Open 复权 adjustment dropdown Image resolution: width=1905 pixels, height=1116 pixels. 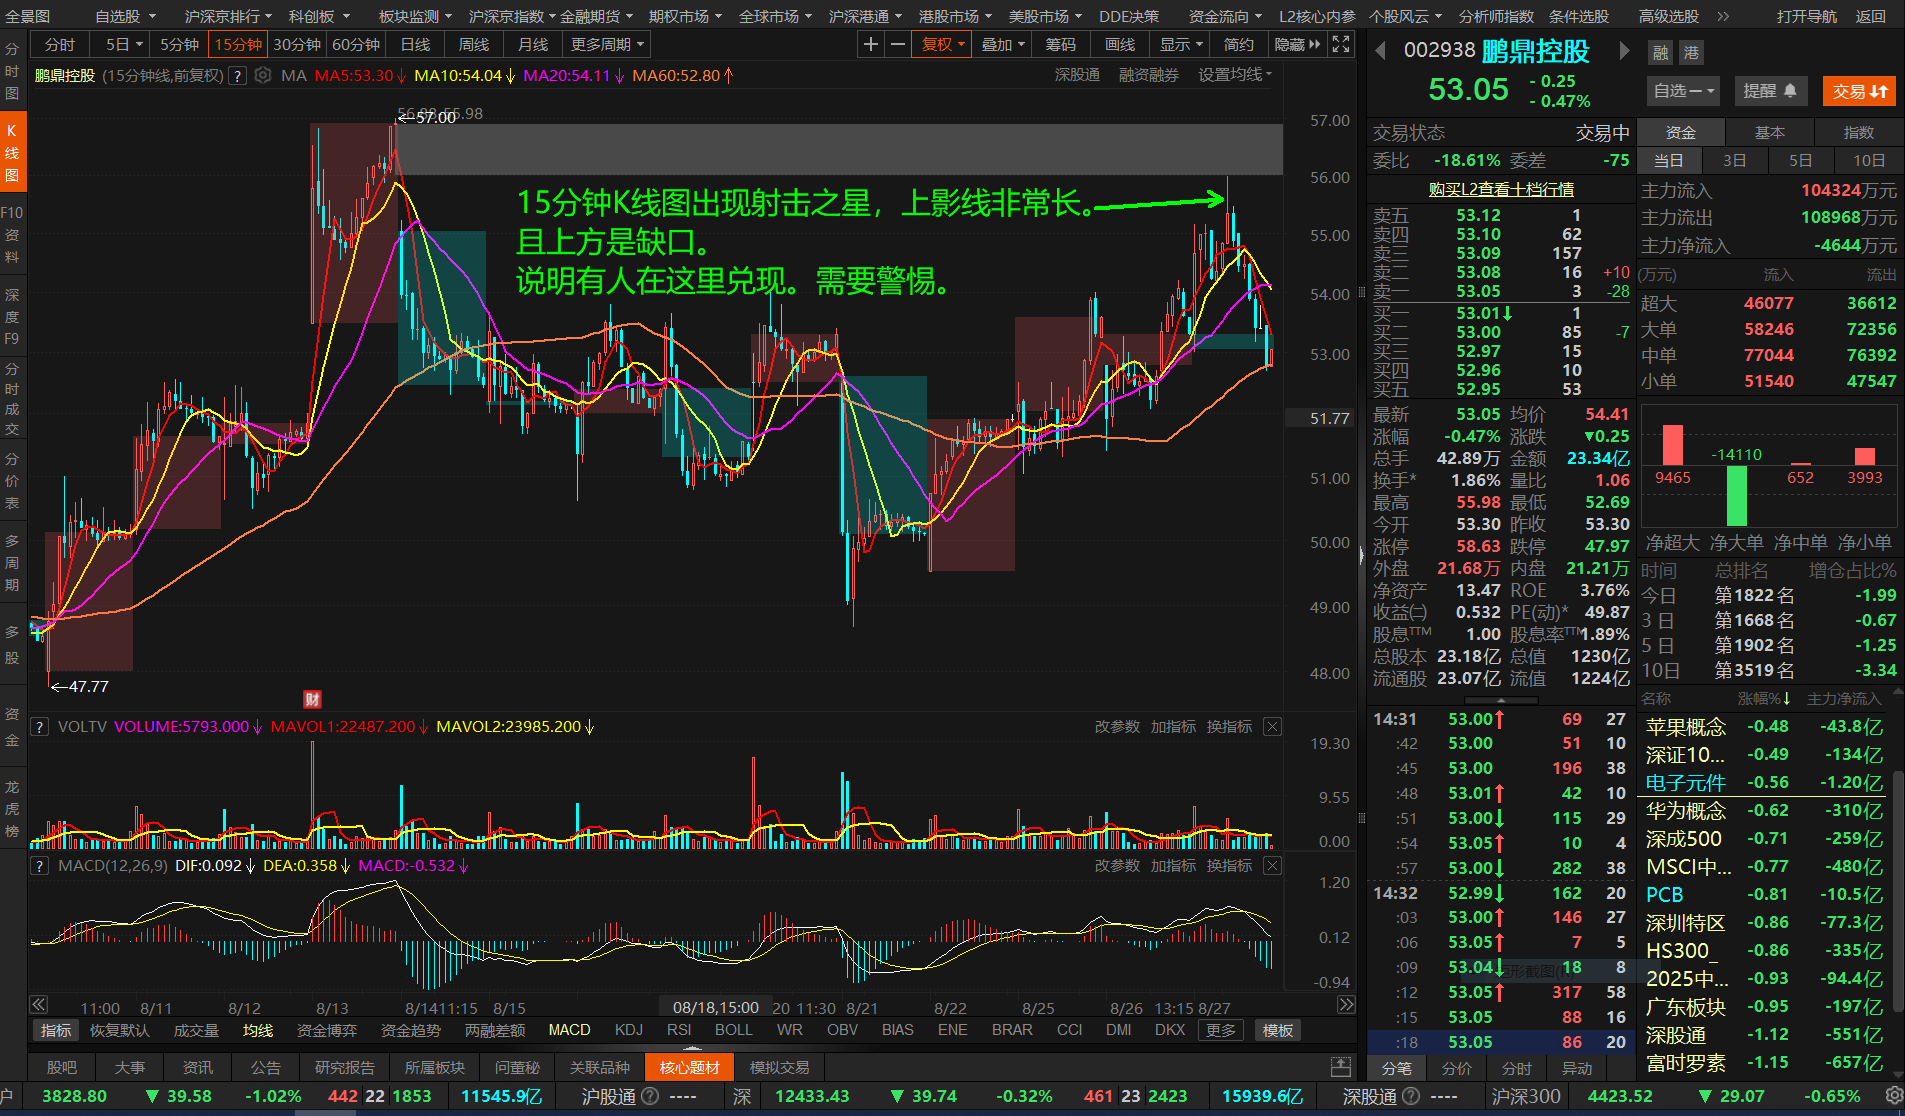943,44
